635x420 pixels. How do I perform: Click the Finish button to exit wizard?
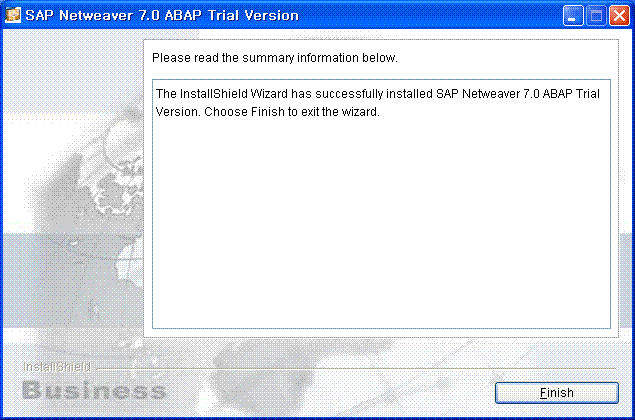click(x=556, y=392)
